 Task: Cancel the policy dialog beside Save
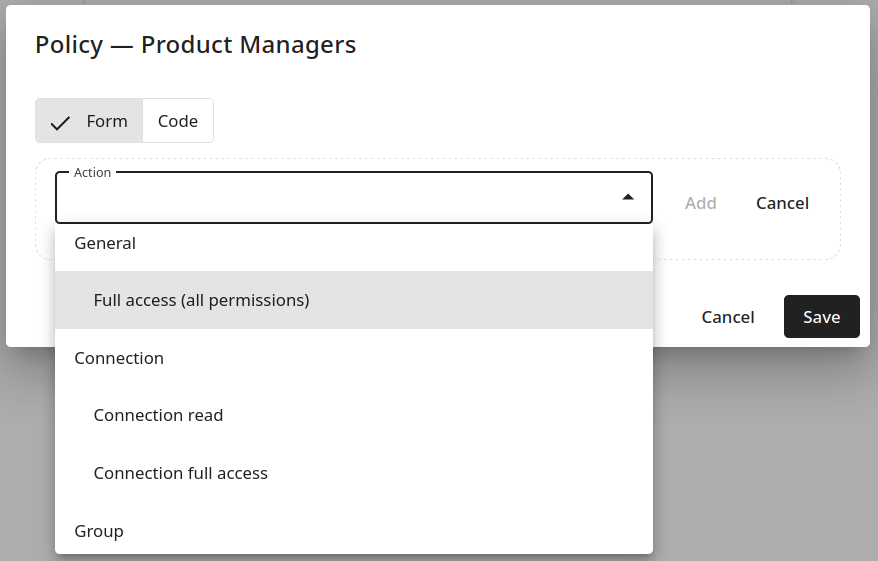coord(728,317)
